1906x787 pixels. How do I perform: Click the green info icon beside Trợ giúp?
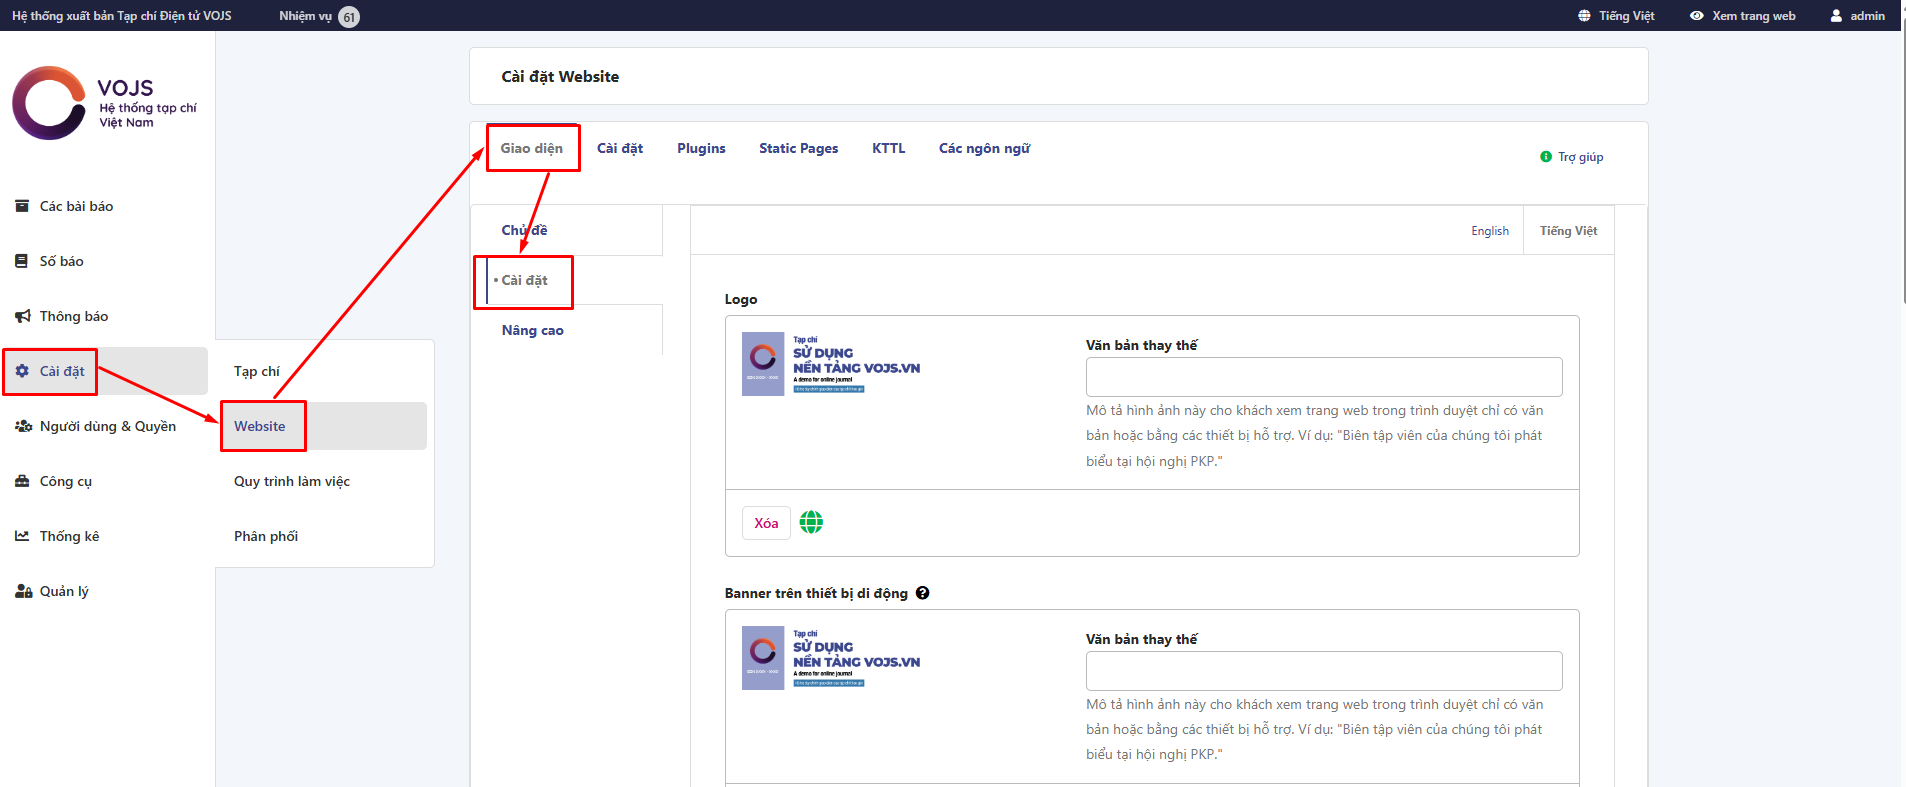pyautogui.click(x=1546, y=157)
